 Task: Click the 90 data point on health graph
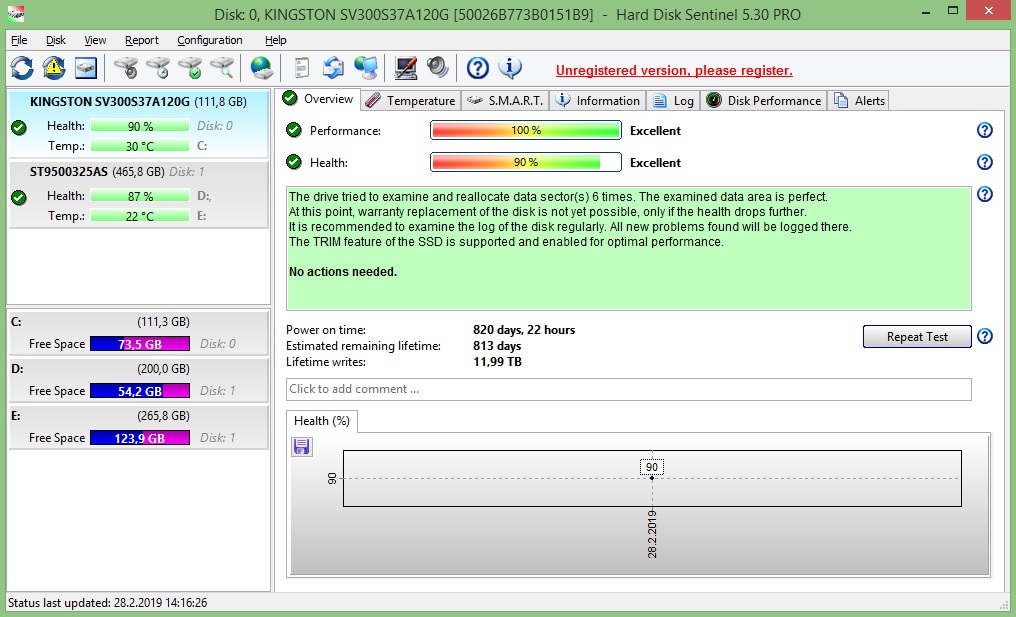point(652,478)
